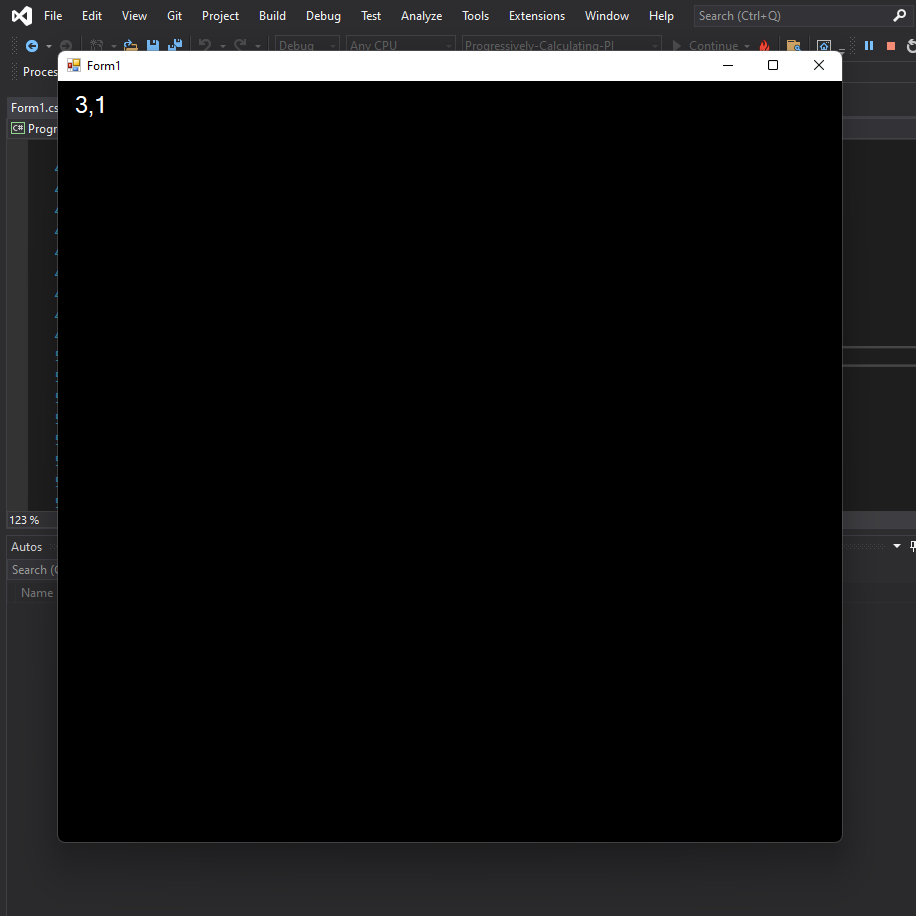Click the Name column header in Autos
Screen dimensions: 916x916
click(x=36, y=592)
